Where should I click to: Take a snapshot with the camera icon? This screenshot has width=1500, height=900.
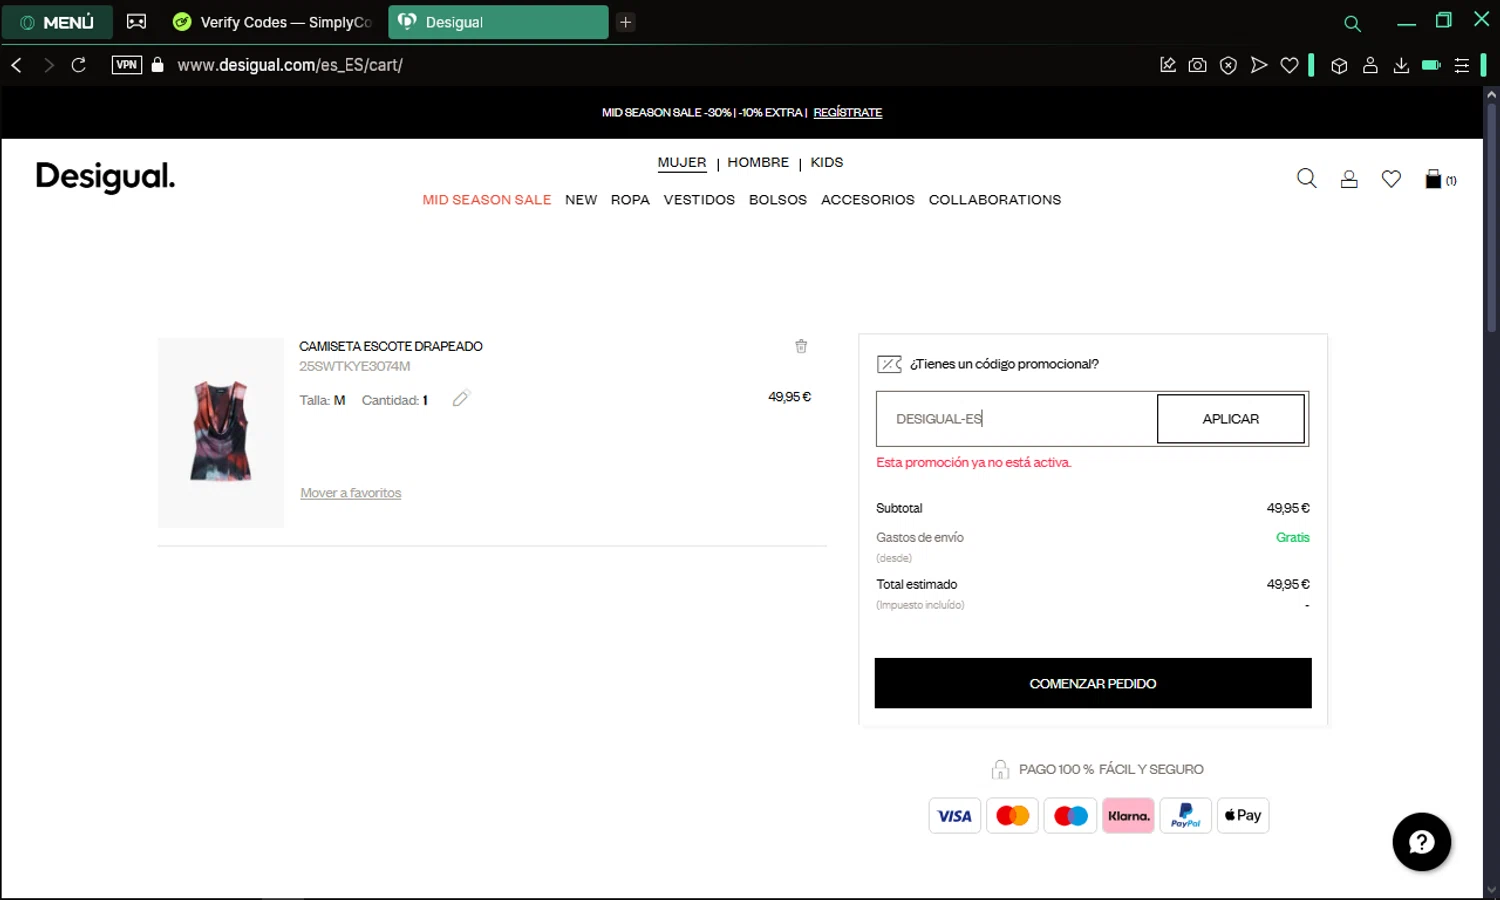1197,65
